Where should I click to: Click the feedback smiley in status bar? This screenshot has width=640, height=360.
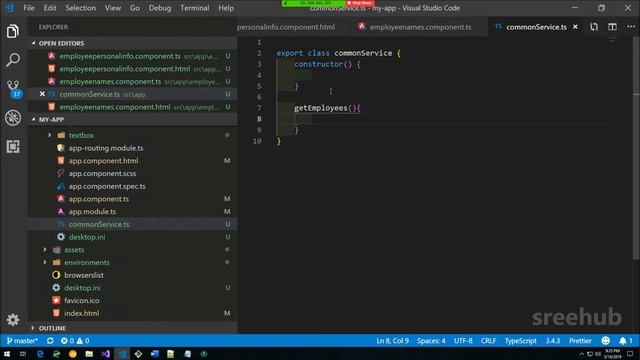[605, 340]
